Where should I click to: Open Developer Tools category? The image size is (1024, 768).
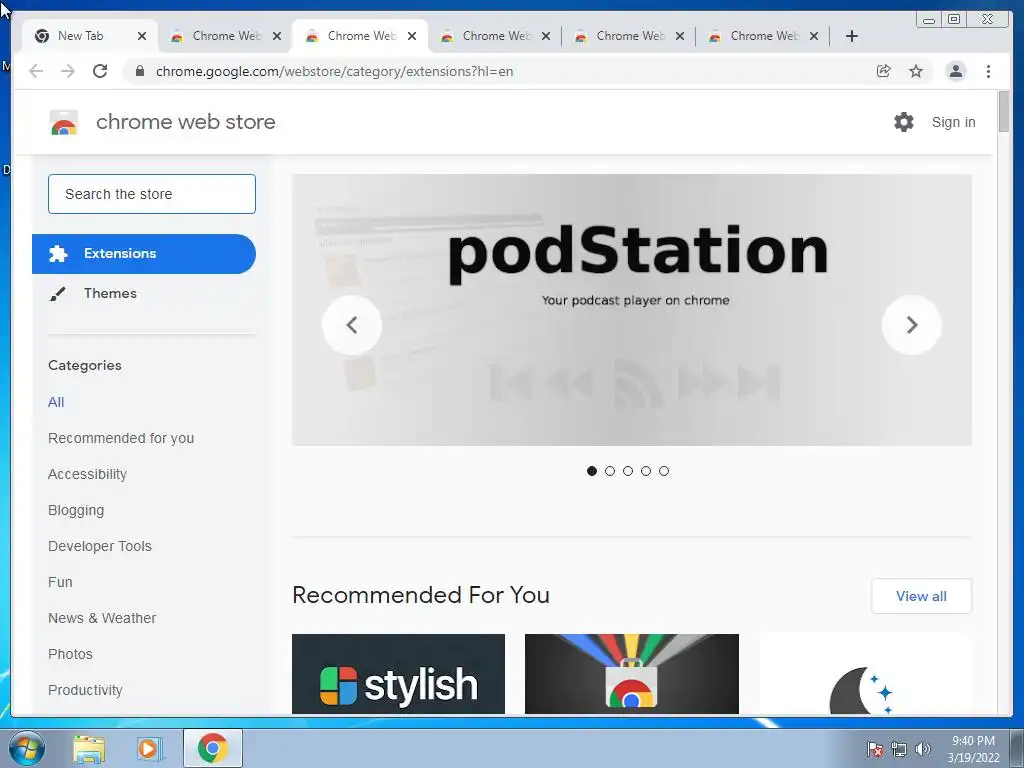[x=100, y=546]
